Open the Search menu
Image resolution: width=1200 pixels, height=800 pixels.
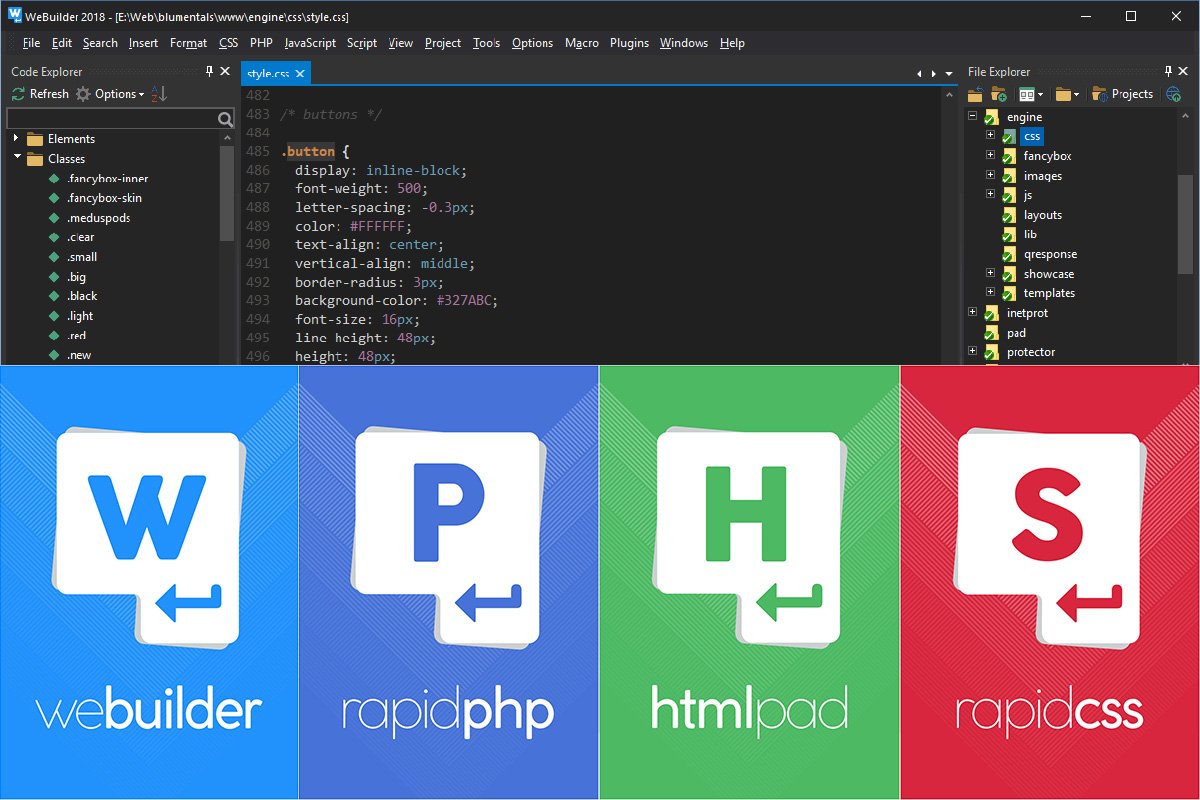pyautogui.click(x=100, y=43)
